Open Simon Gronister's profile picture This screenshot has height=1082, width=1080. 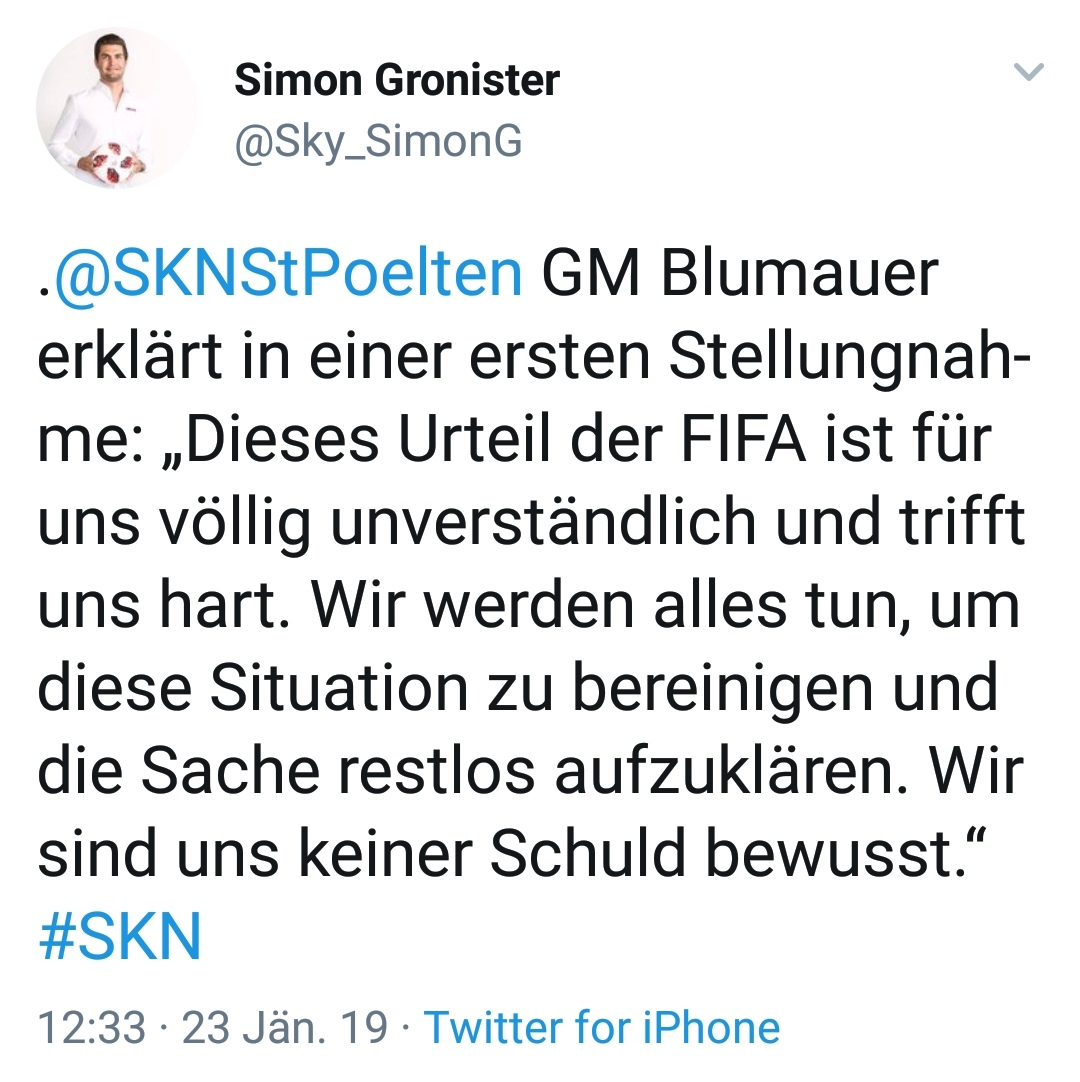pyautogui.click(x=116, y=108)
